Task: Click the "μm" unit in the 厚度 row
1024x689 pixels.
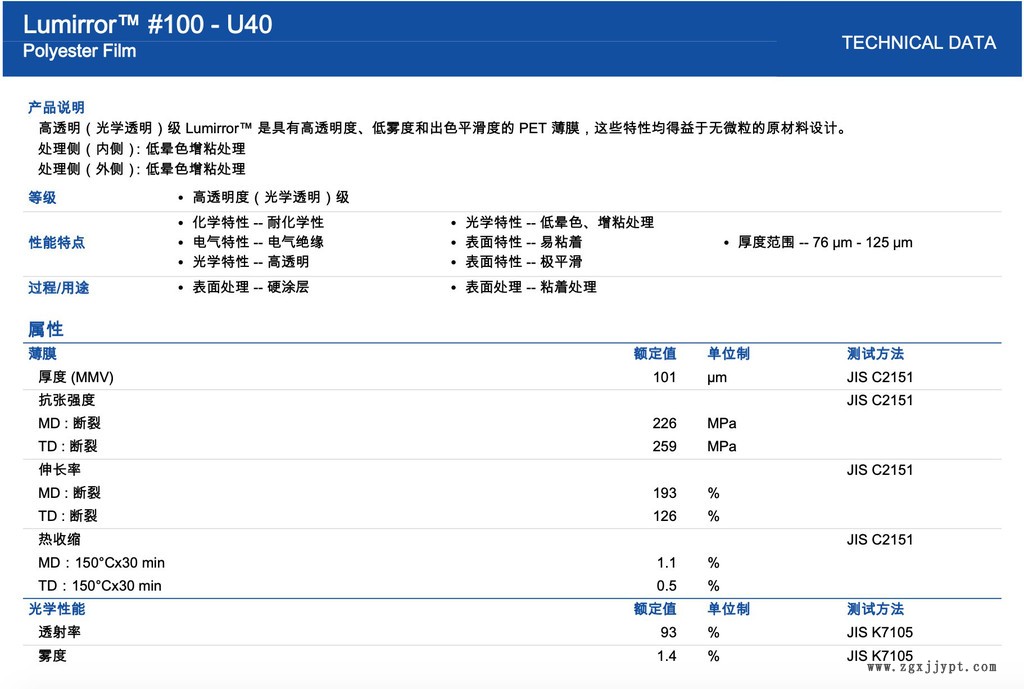Action: coord(717,377)
